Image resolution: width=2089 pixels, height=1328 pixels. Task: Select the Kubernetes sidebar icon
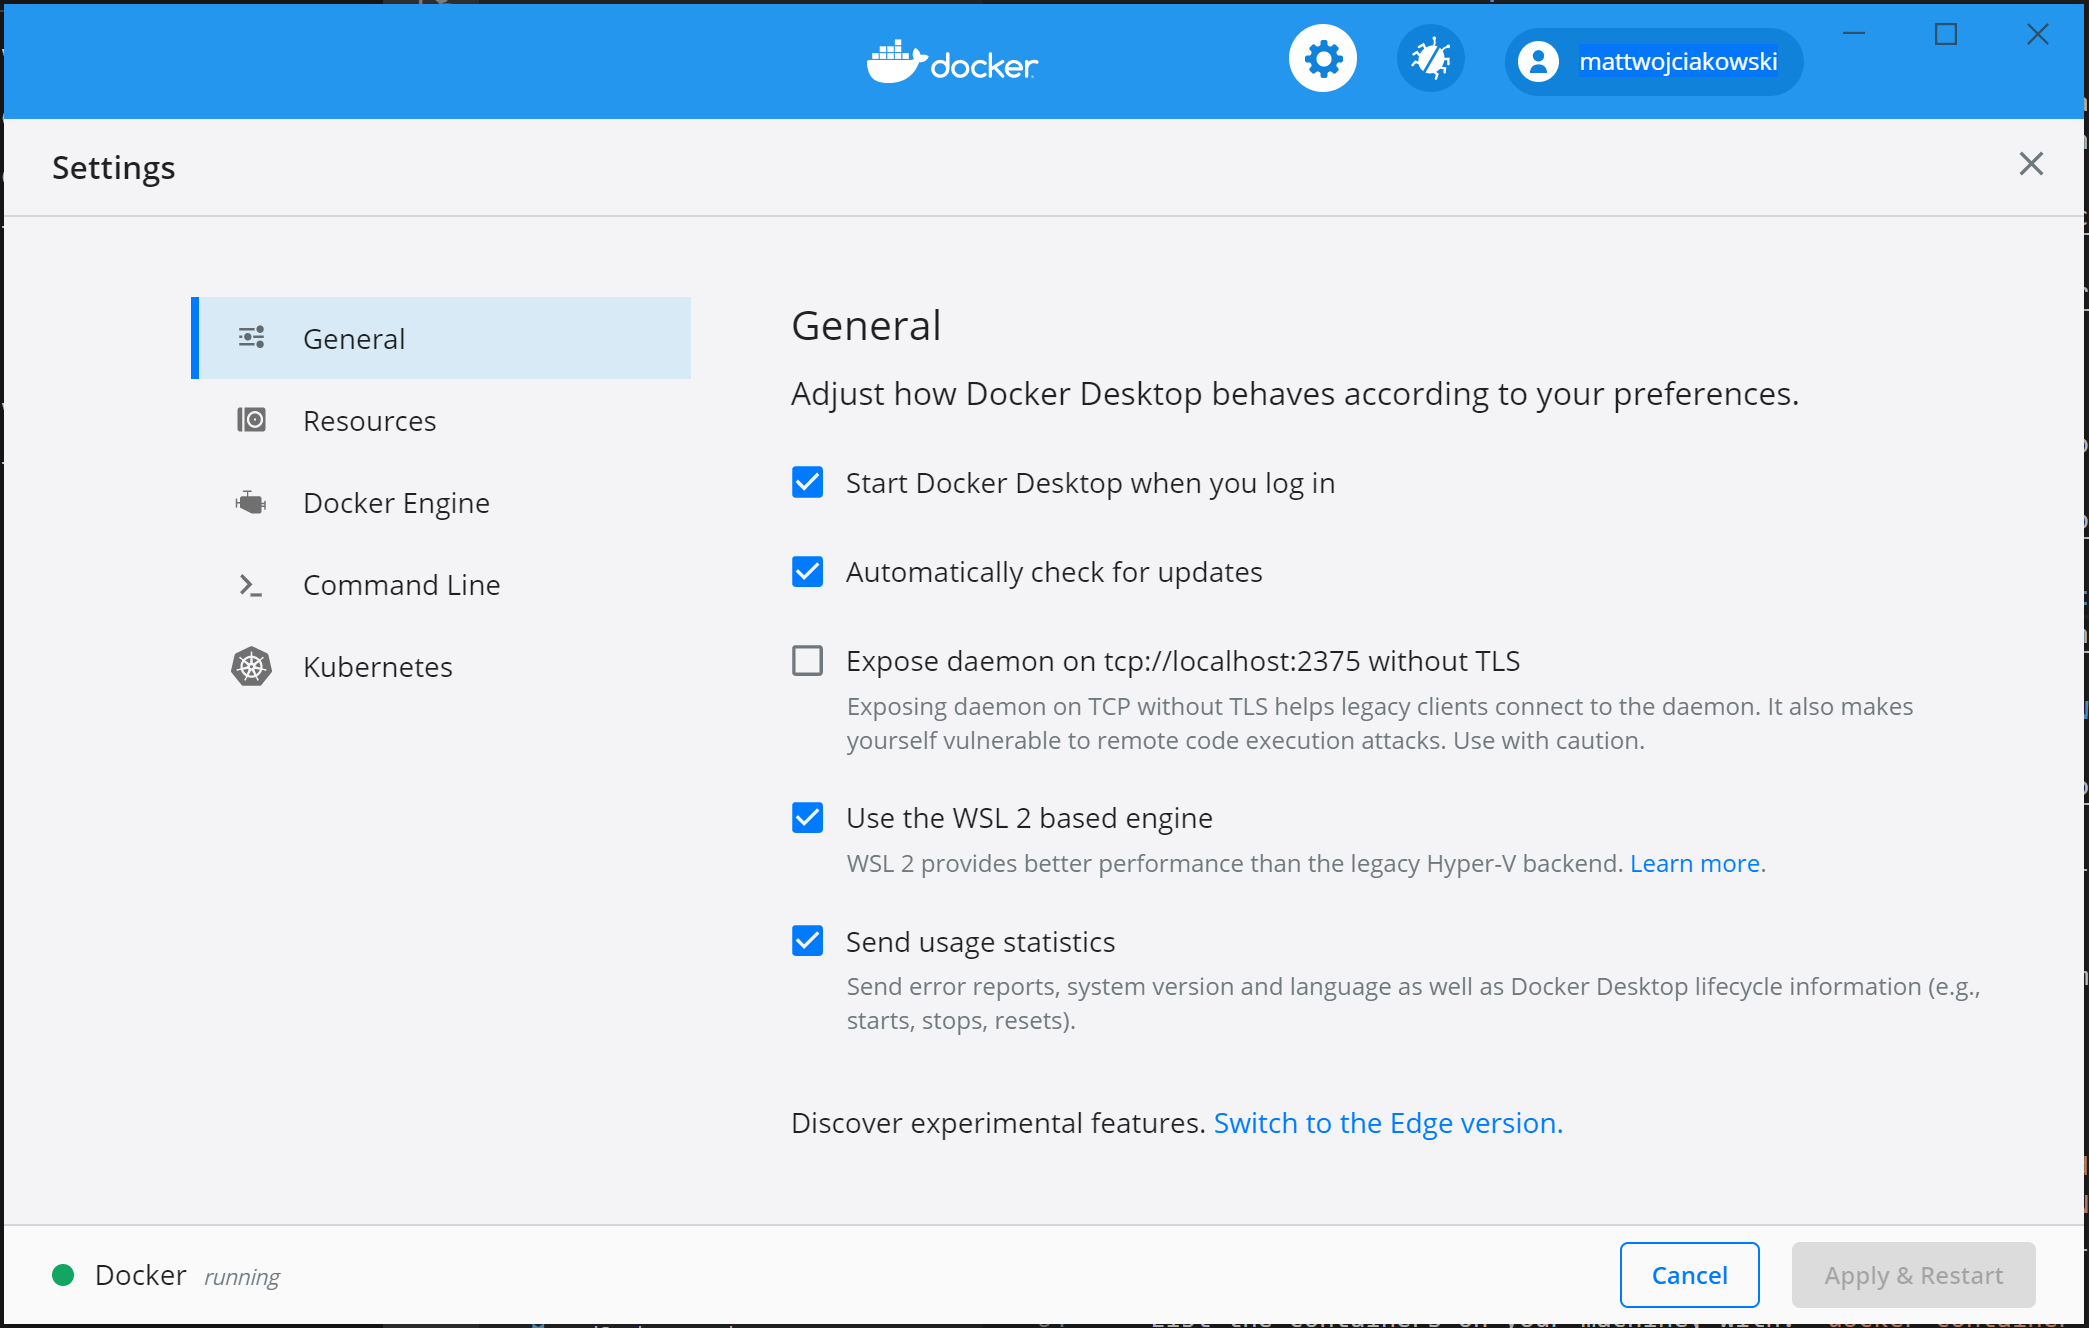[x=250, y=666]
